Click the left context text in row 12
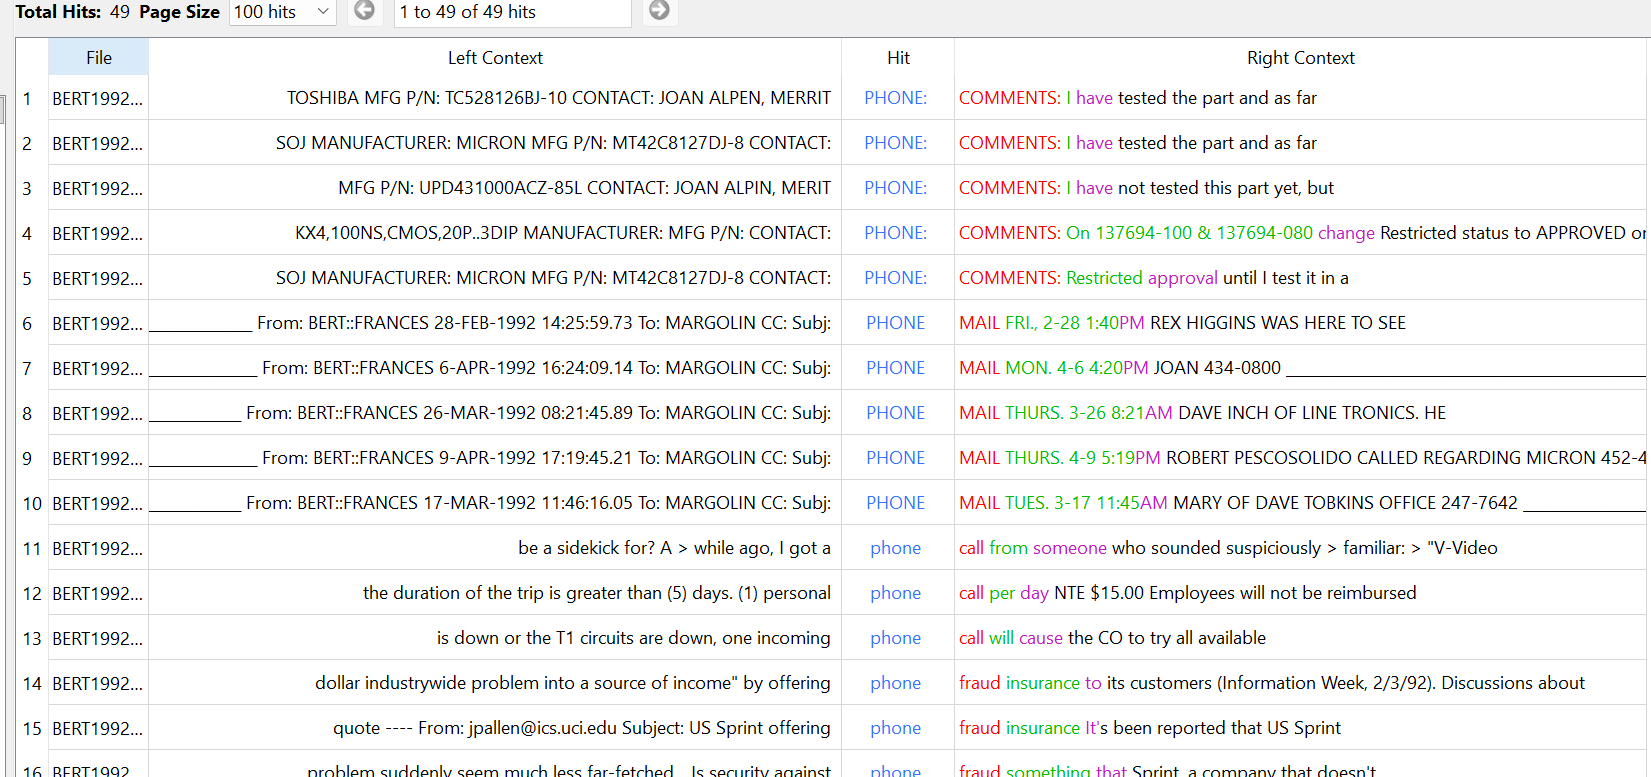Viewport: 1651px width, 777px height. click(x=596, y=593)
